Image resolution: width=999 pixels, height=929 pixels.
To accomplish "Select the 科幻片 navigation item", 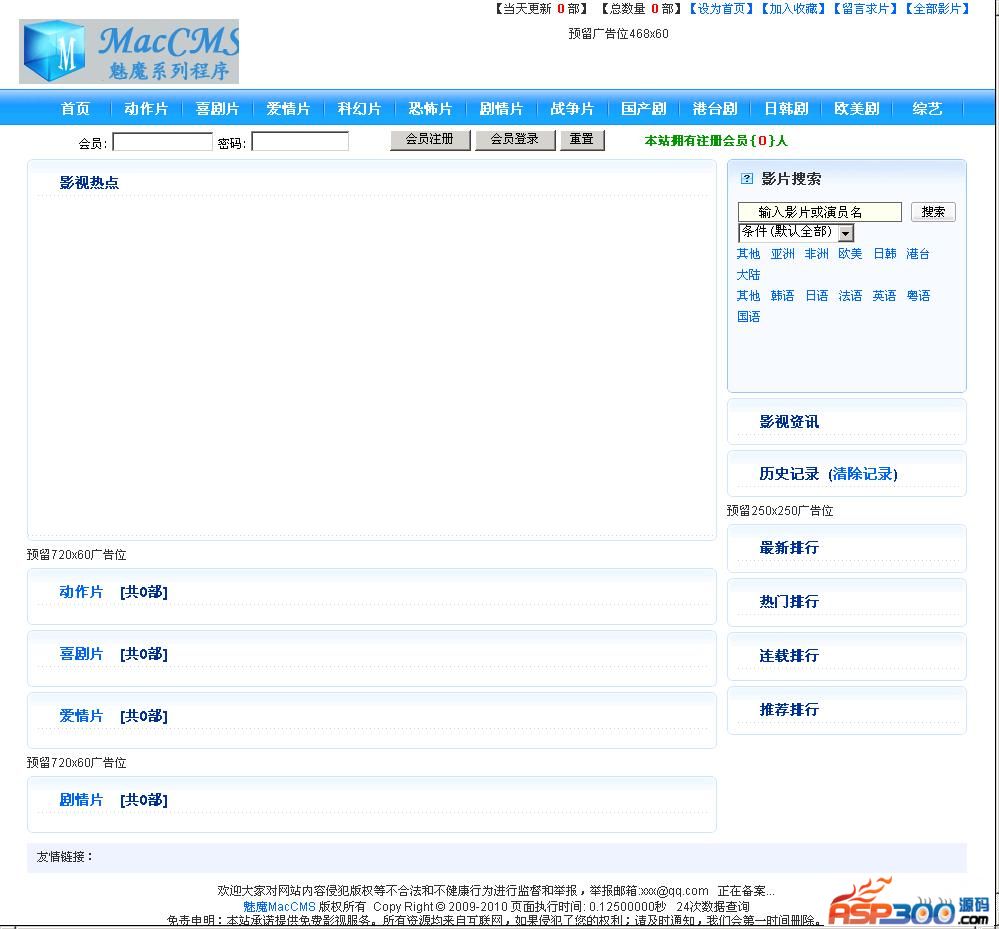I will tap(359, 108).
